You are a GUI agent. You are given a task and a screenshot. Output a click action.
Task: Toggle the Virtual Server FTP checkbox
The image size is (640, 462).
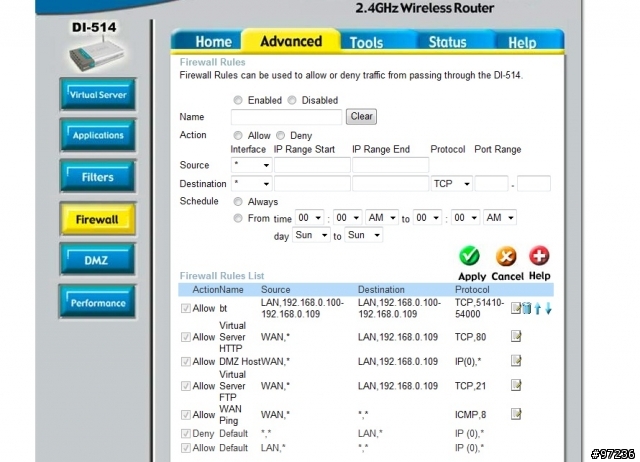pyautogui.click(x=186, y=386)
